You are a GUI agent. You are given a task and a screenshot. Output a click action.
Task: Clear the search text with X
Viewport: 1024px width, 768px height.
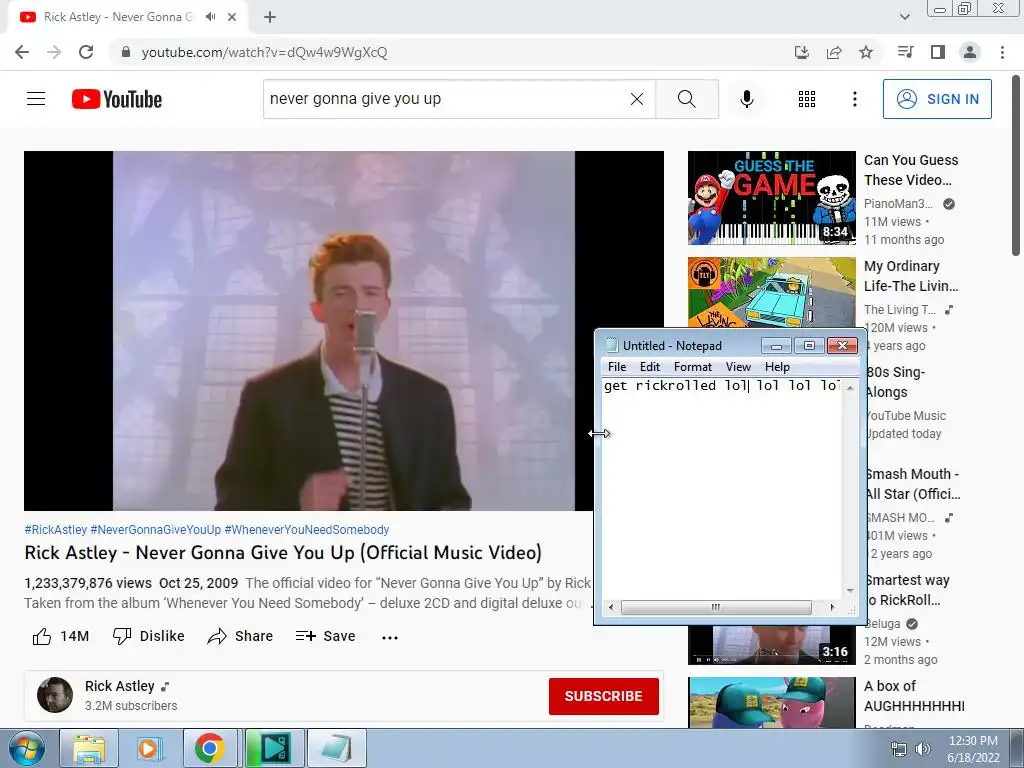pos(637,99)
